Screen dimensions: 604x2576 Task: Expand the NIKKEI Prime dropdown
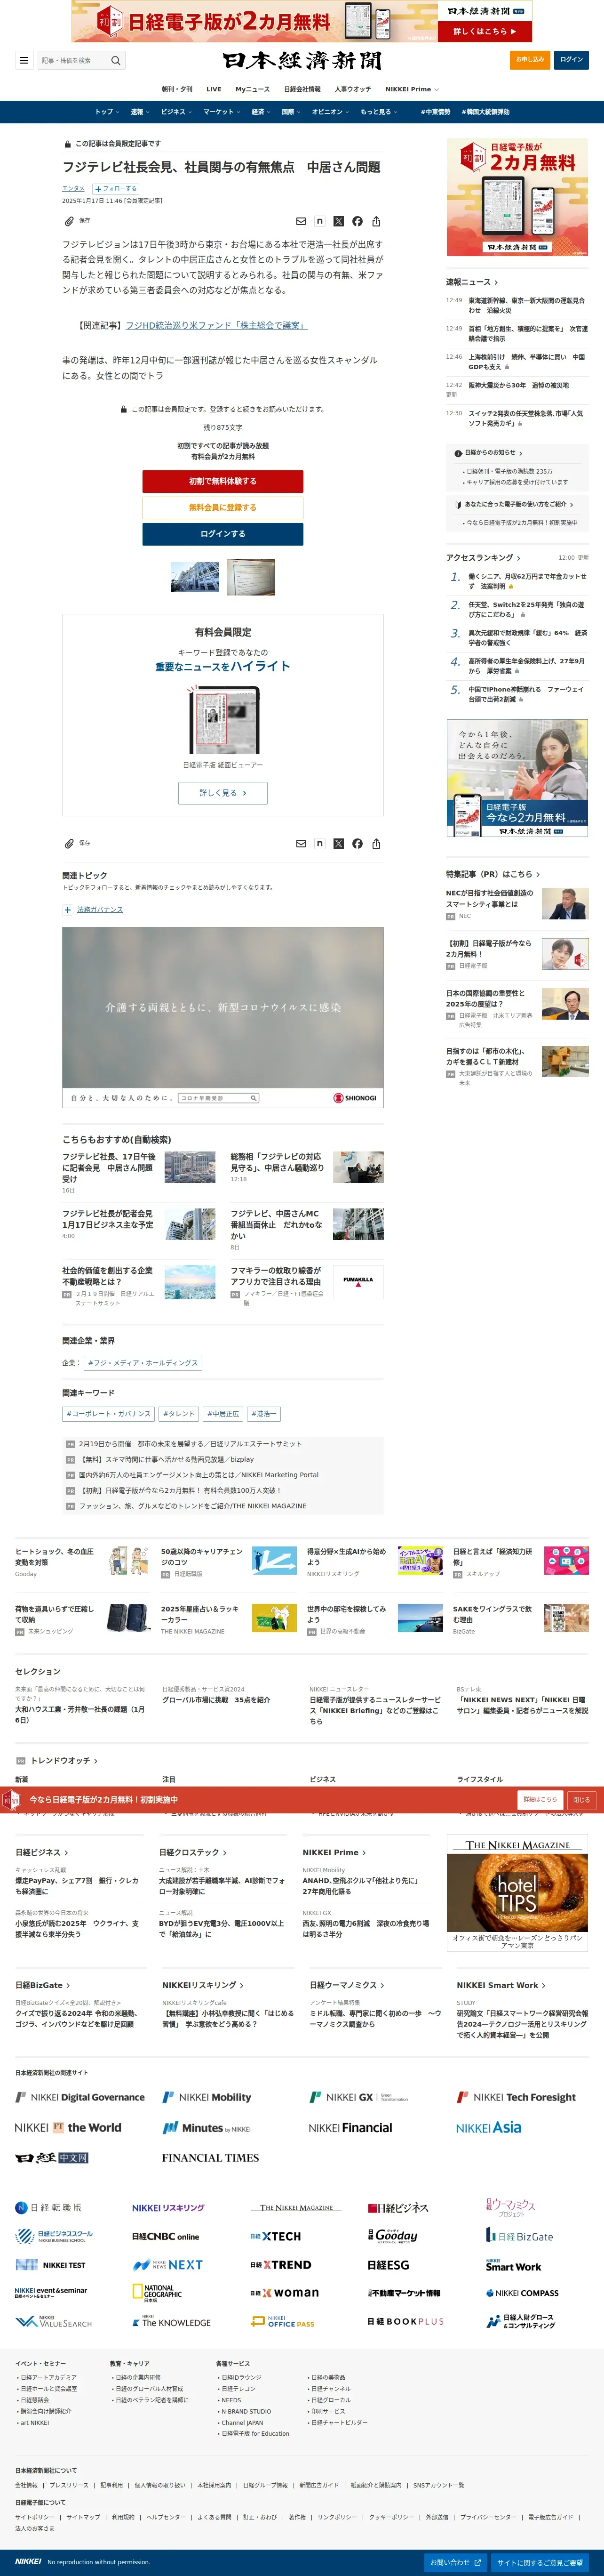coord(411,89)
